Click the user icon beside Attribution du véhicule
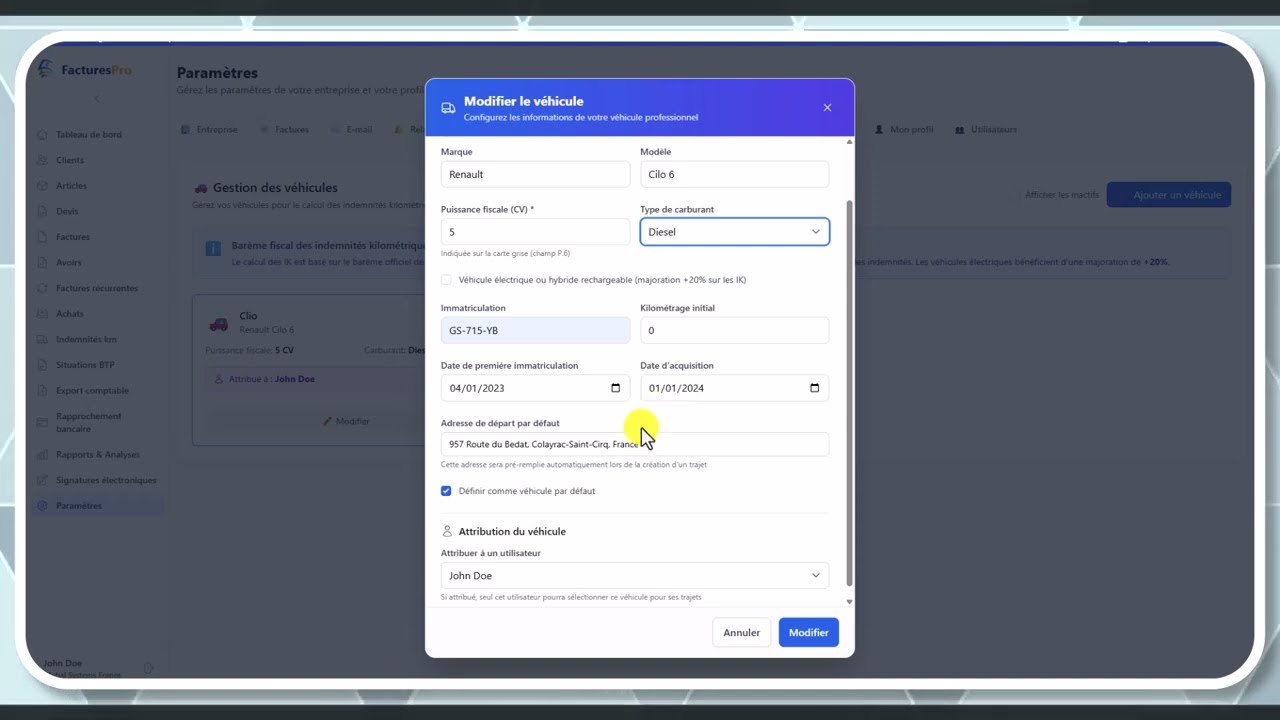Viewport: 1280px width, 720px height. (x=447, y=532)
